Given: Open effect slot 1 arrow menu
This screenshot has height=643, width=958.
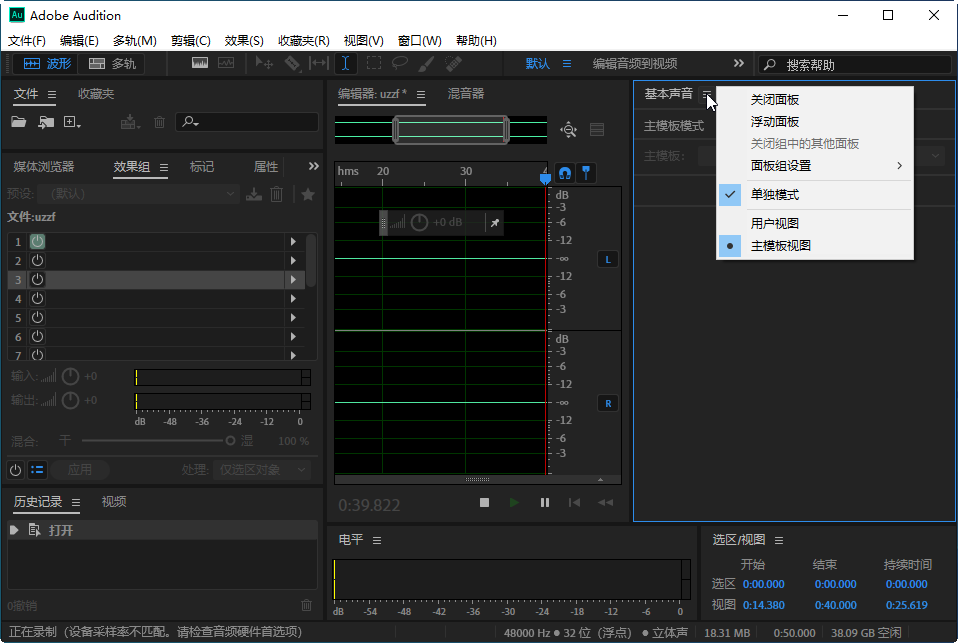Looking at the screenshot, I should click(293, 241).
